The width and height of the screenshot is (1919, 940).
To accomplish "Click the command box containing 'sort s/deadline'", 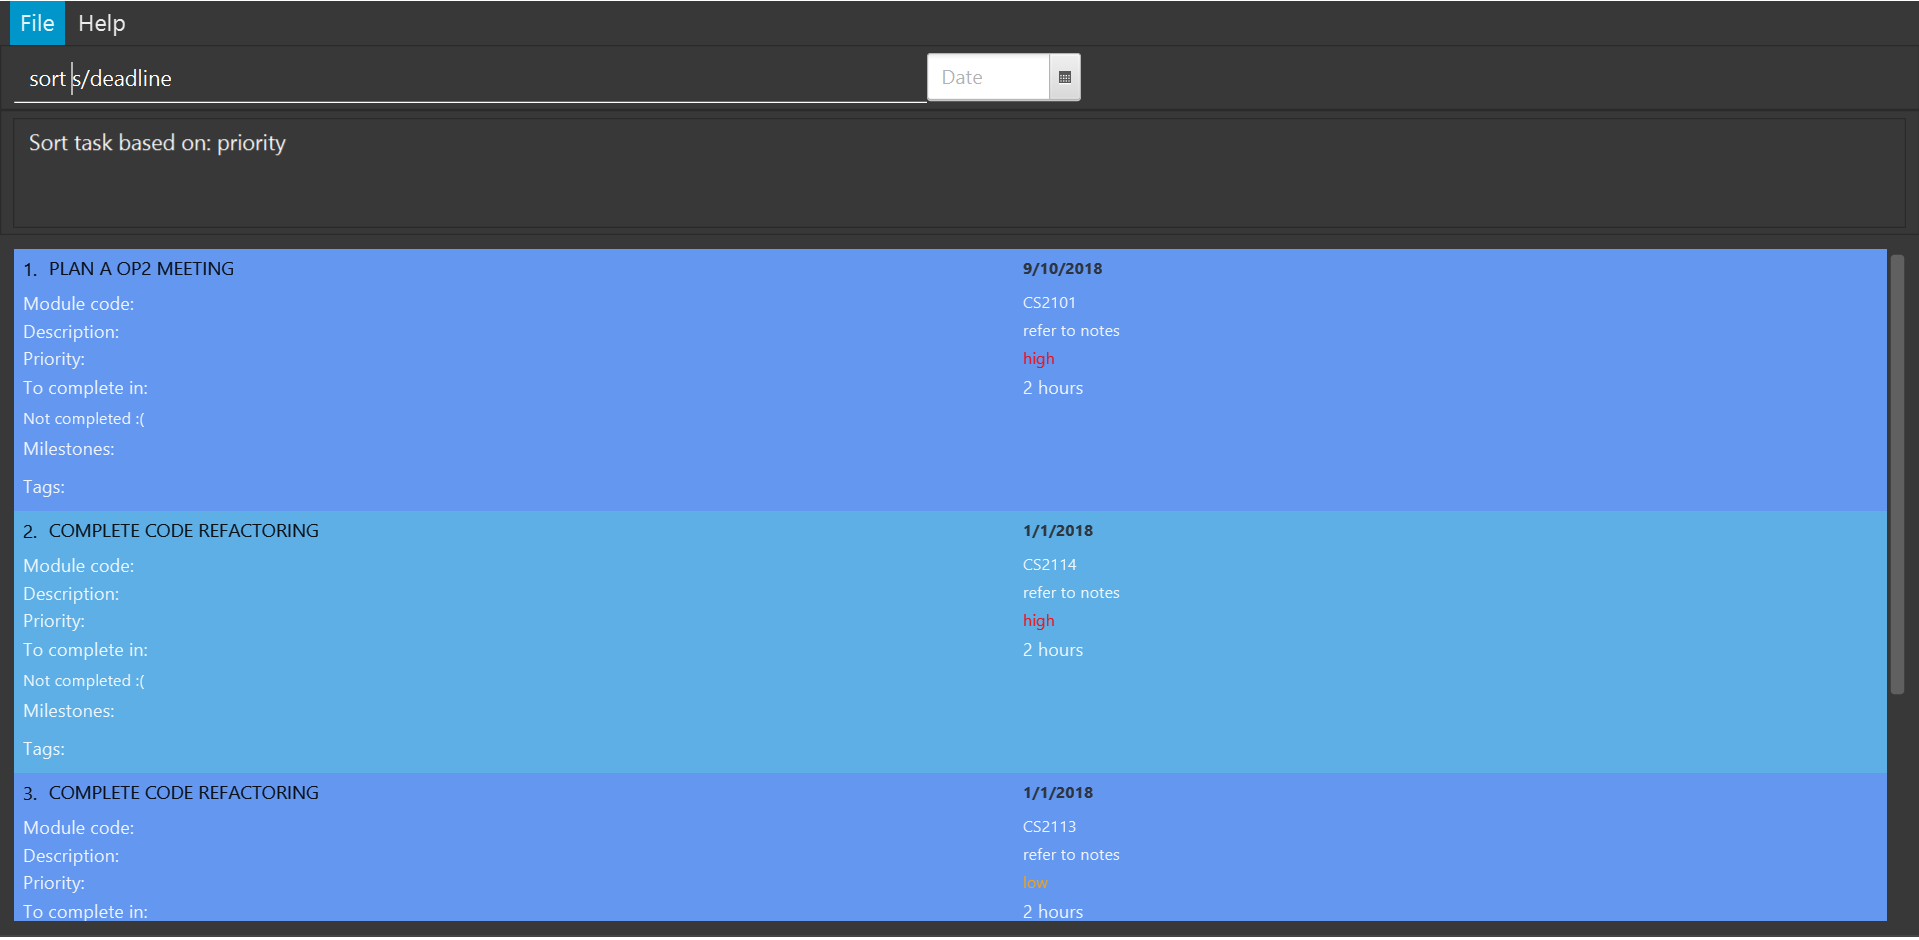I will point(470,78).
